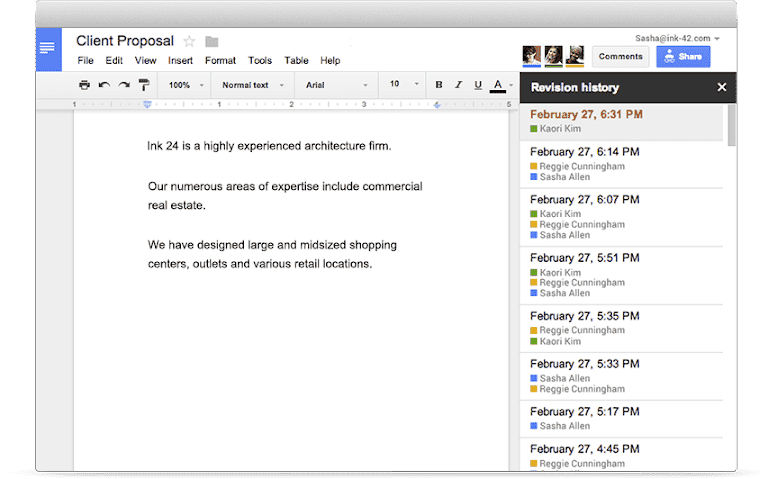Image resolution: width=768 pixels, height=479 pixels.
Task: Select the paint format roller icon
Action: coord(144,85)
